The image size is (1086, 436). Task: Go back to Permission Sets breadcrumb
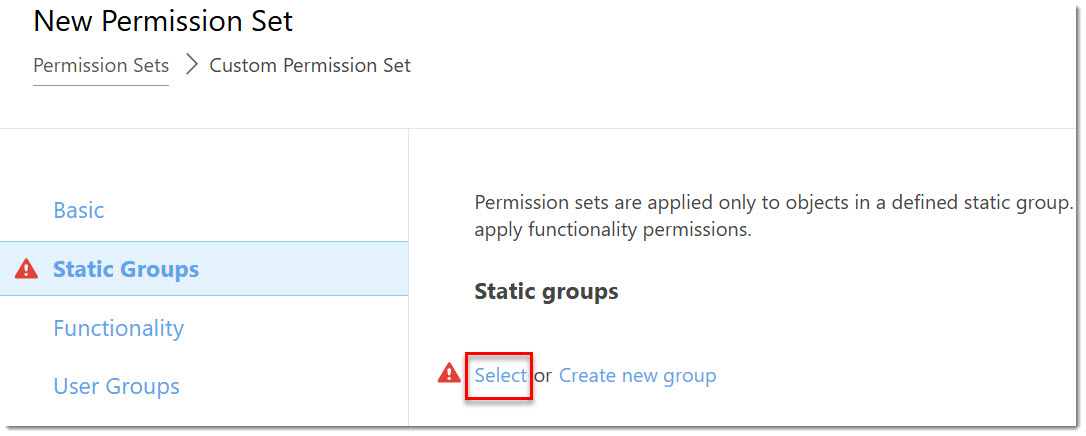click(101, 65)
